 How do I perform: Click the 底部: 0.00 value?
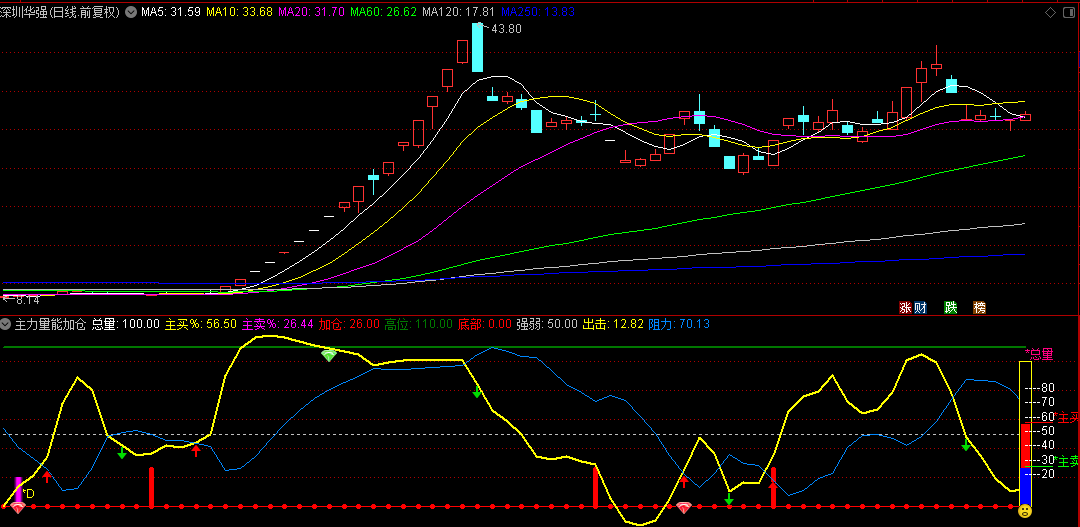(485, 323)
